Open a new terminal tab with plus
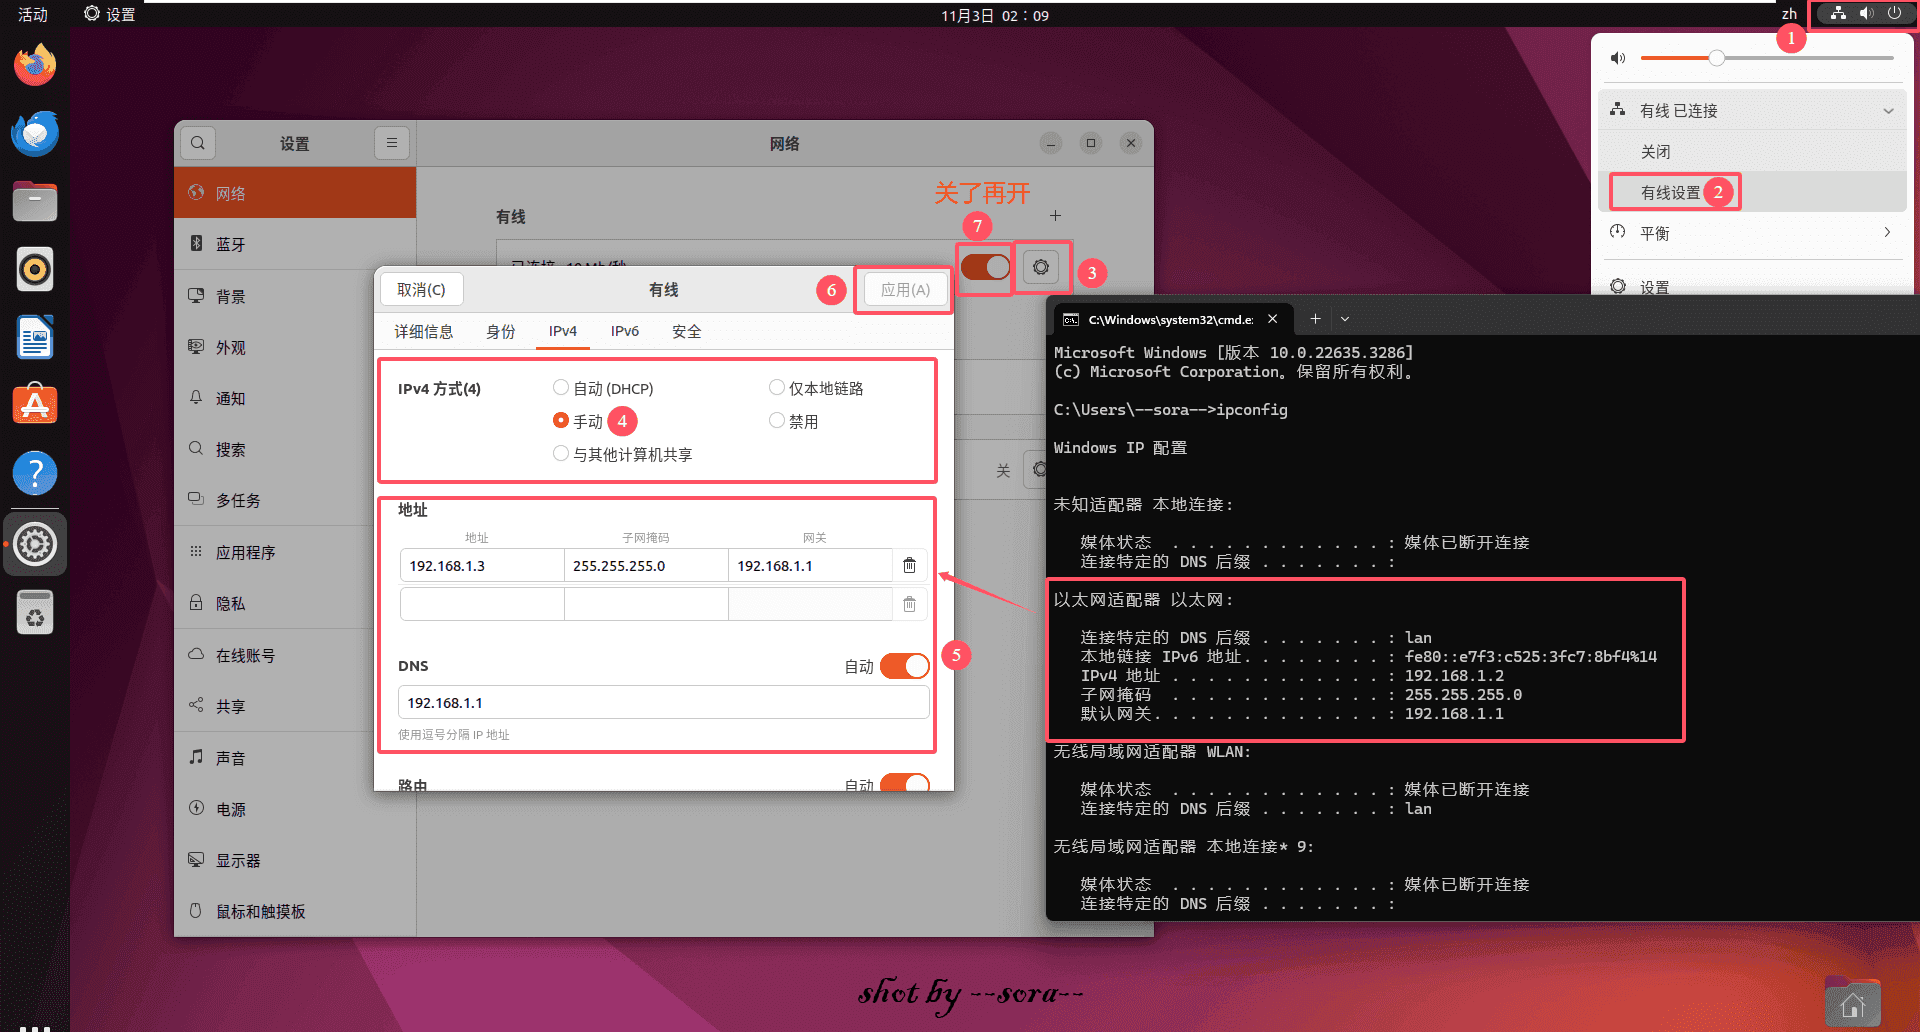Image resolution: width=1920 pixels, height=1032 pixels. click(1315, 319)
